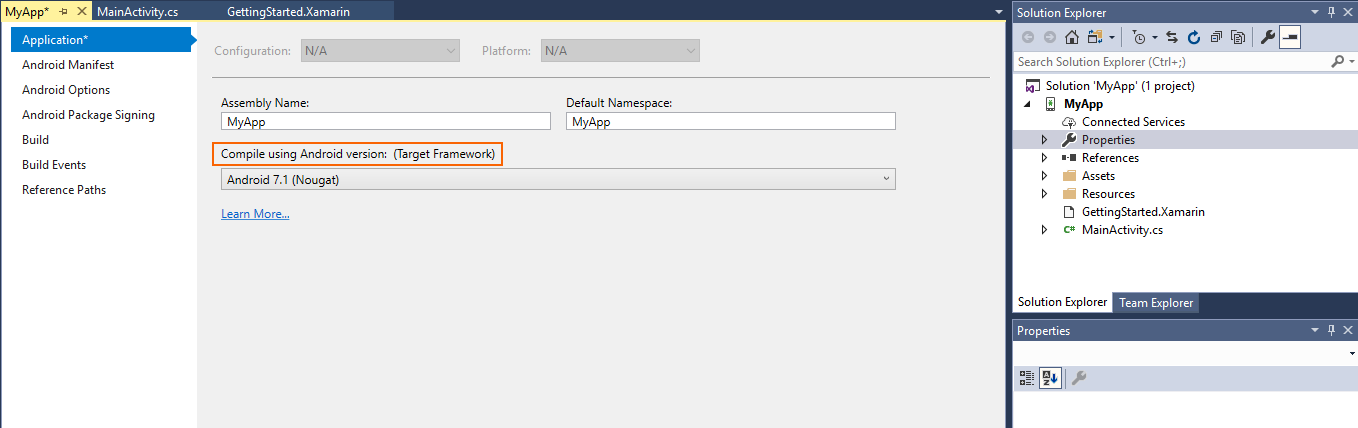Viewport: 1358px width, 428px height.
Task: Open the Reference Paths page
Action: [64, 190]
